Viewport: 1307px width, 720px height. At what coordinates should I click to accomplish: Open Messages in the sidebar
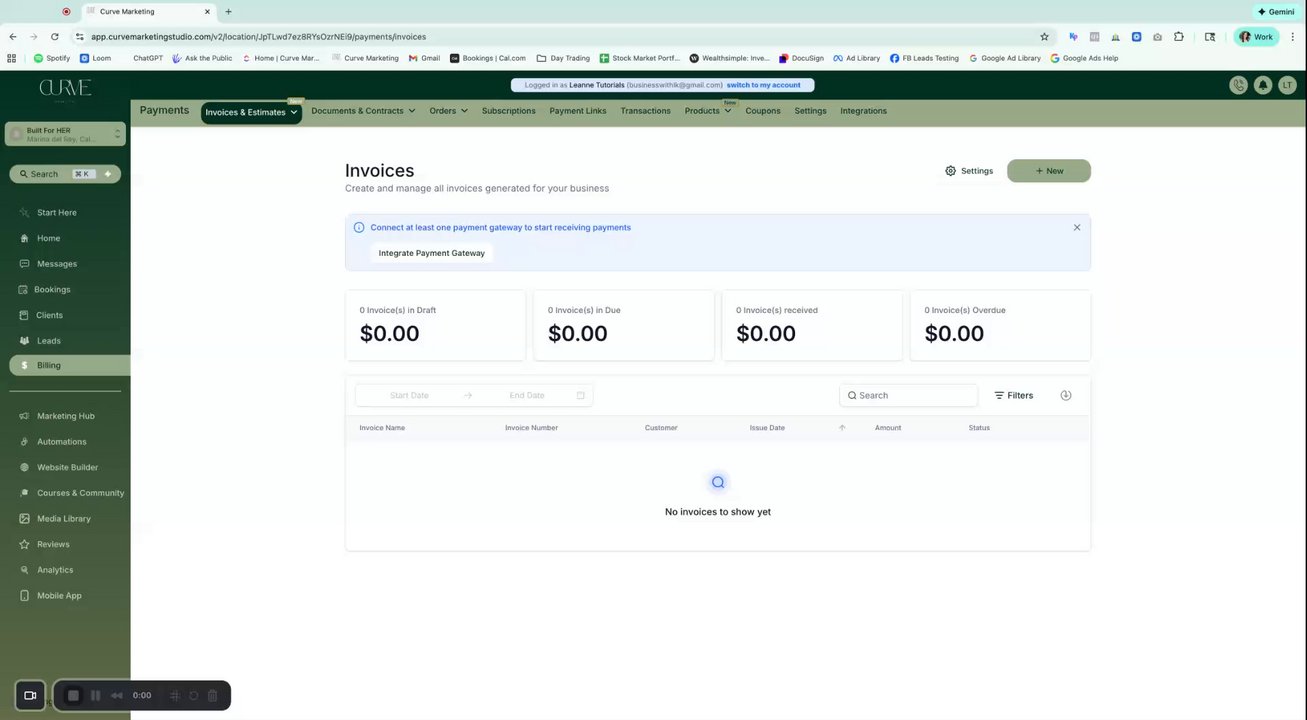57,264
